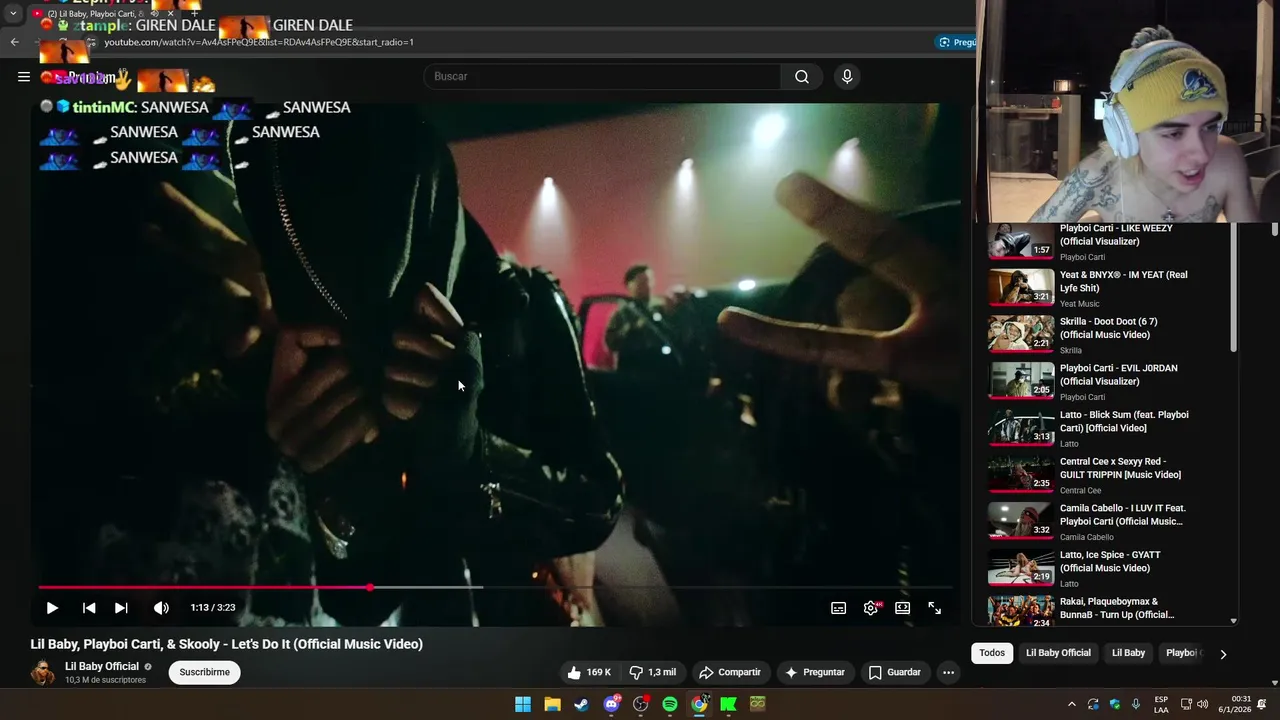Switch to Chrome in the taskbar
Image resolution: width=1280 pixels, height=720 pixels.
coord(699,704)
